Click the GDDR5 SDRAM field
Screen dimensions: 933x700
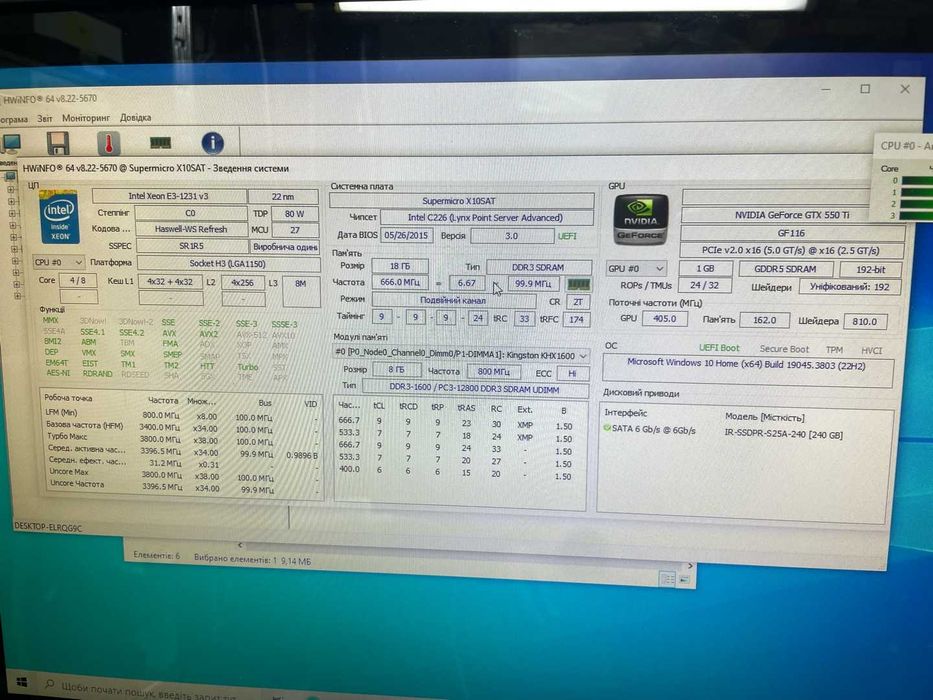coord(785,269)
